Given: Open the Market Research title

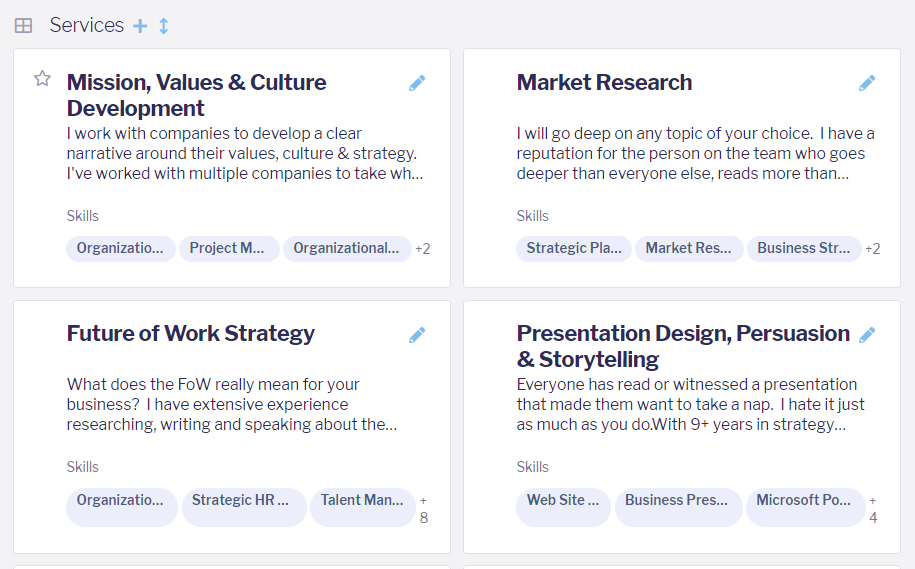Looking at the screenshot, I should click(x=604, y=83).
